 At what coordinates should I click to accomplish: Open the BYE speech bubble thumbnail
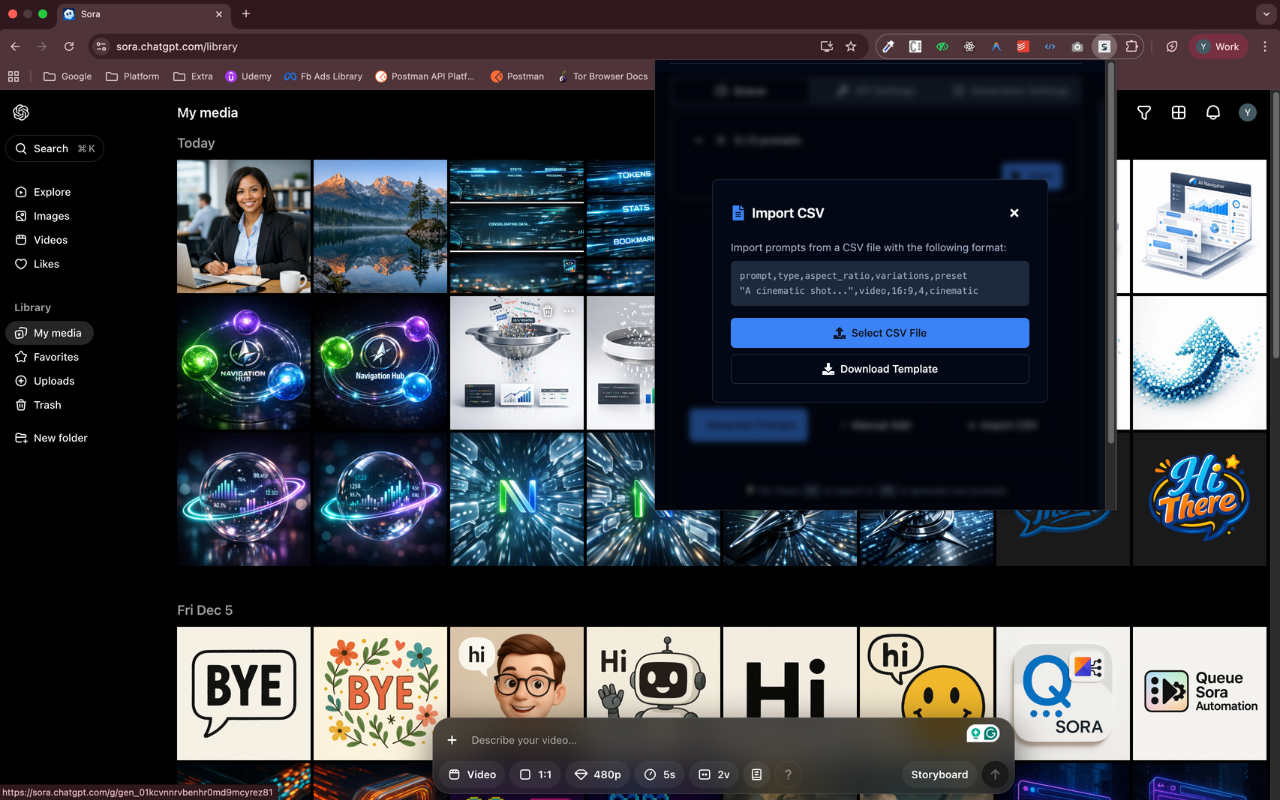(x=244, y=693)
